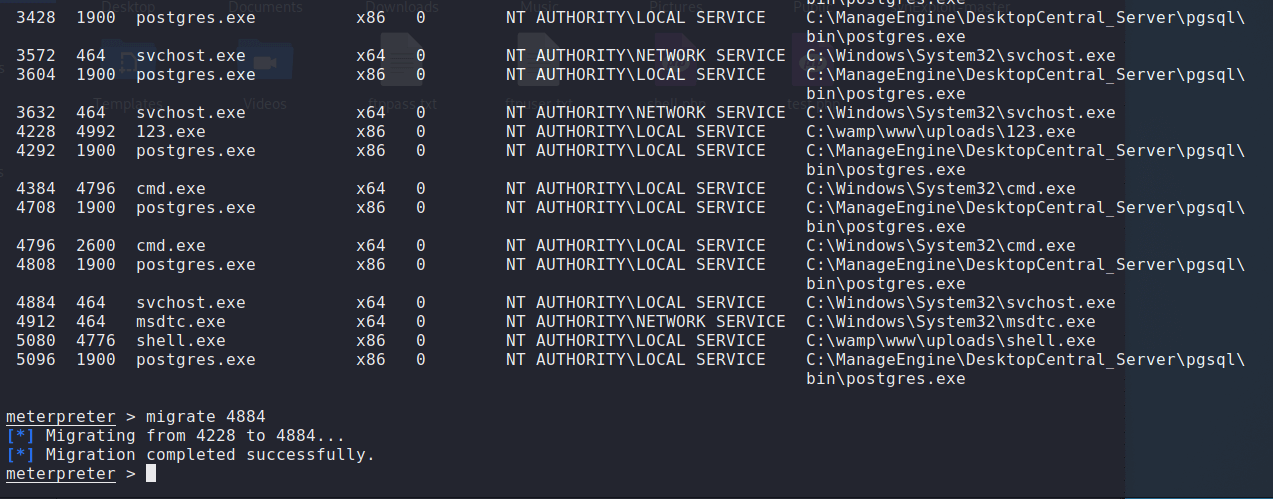Click PID 5080 in the process list
Viewport: 1273px width, 499px height.
click(36, 341)
